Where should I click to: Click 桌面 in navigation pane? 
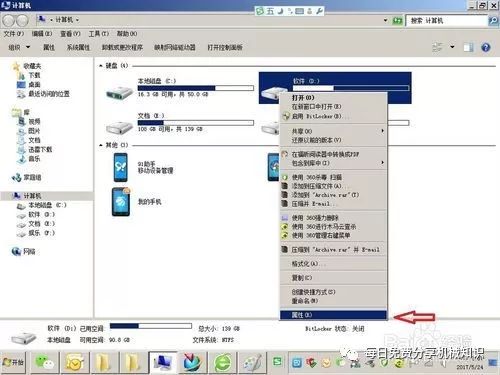[34, 85]
